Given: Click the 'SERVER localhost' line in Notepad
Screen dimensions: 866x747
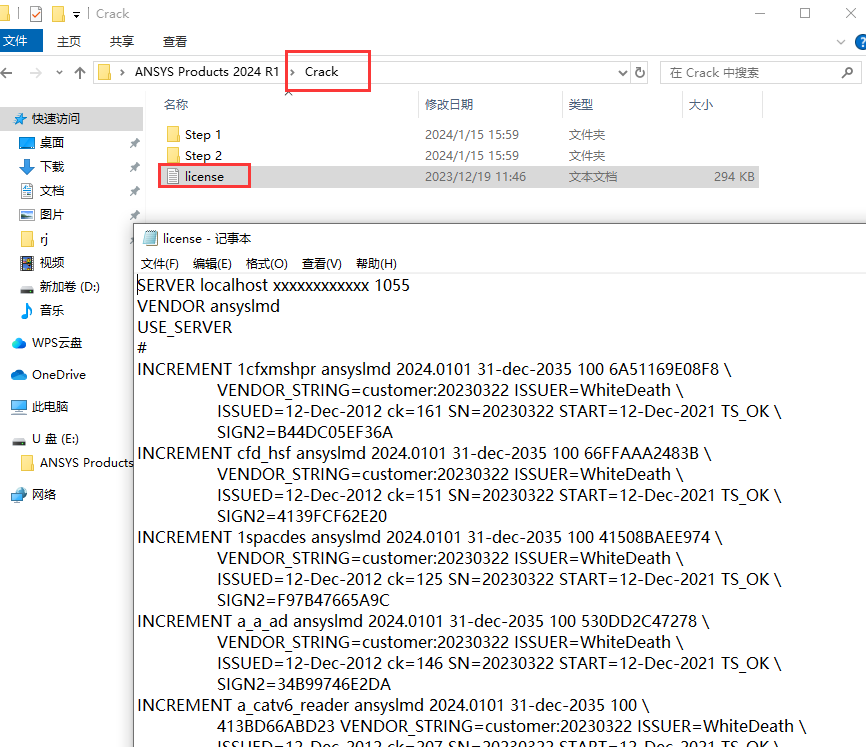Looking at the screenshot, I should click(273, 285).
